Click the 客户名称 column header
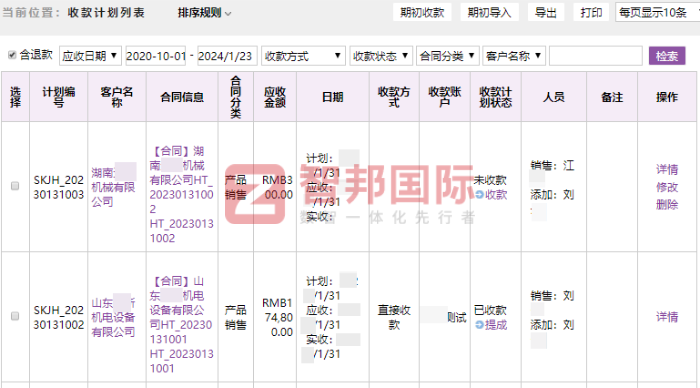The height and width of the screenshot is (388, 700). point(117,97)
